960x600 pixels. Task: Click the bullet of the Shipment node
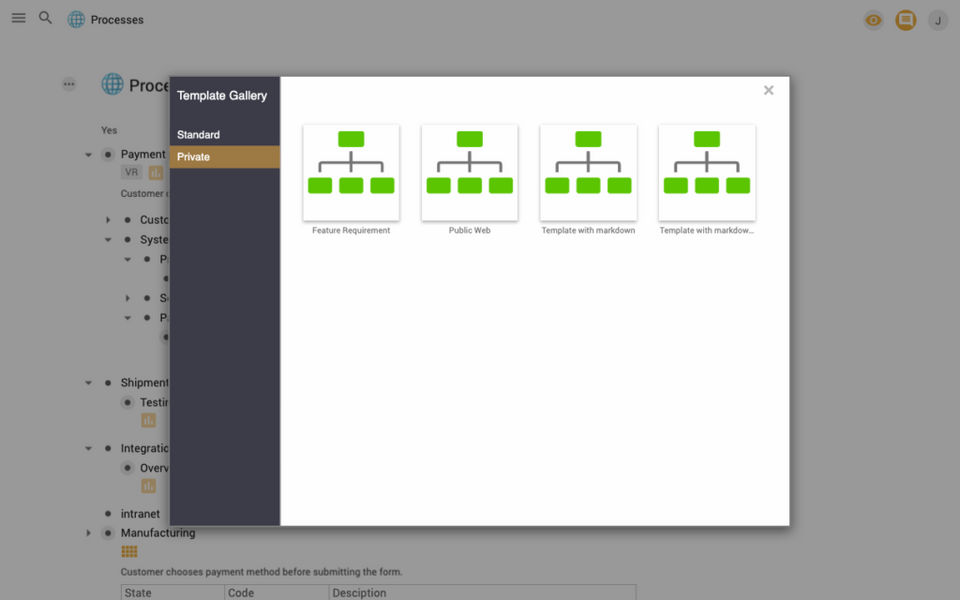point(108,383)
